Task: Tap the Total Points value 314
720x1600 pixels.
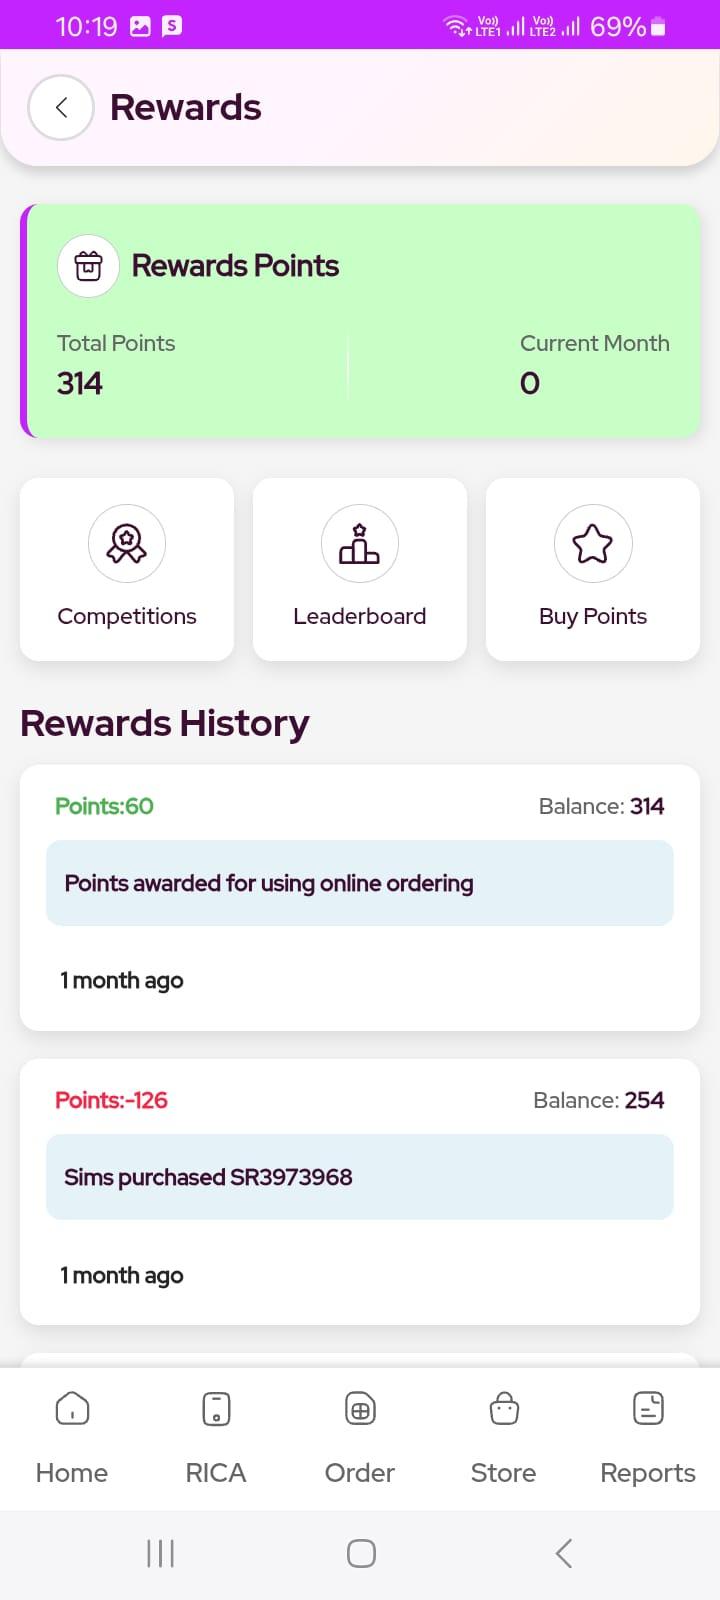Action: pyautogui.click(x=80, y=383)
